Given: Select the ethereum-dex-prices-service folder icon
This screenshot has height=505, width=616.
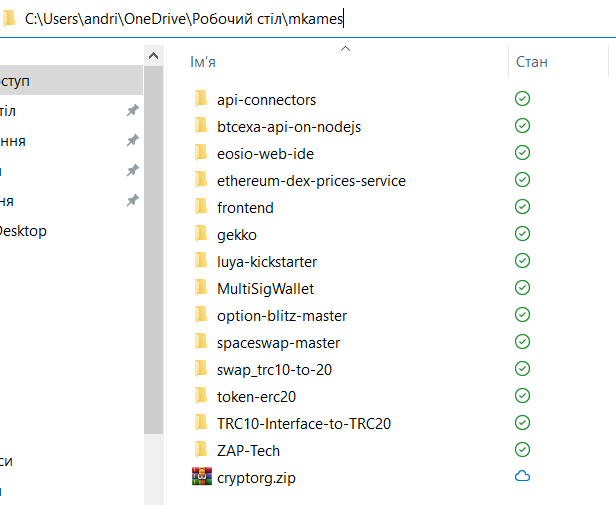Looking at the screenshot, I should coord(201,180).
